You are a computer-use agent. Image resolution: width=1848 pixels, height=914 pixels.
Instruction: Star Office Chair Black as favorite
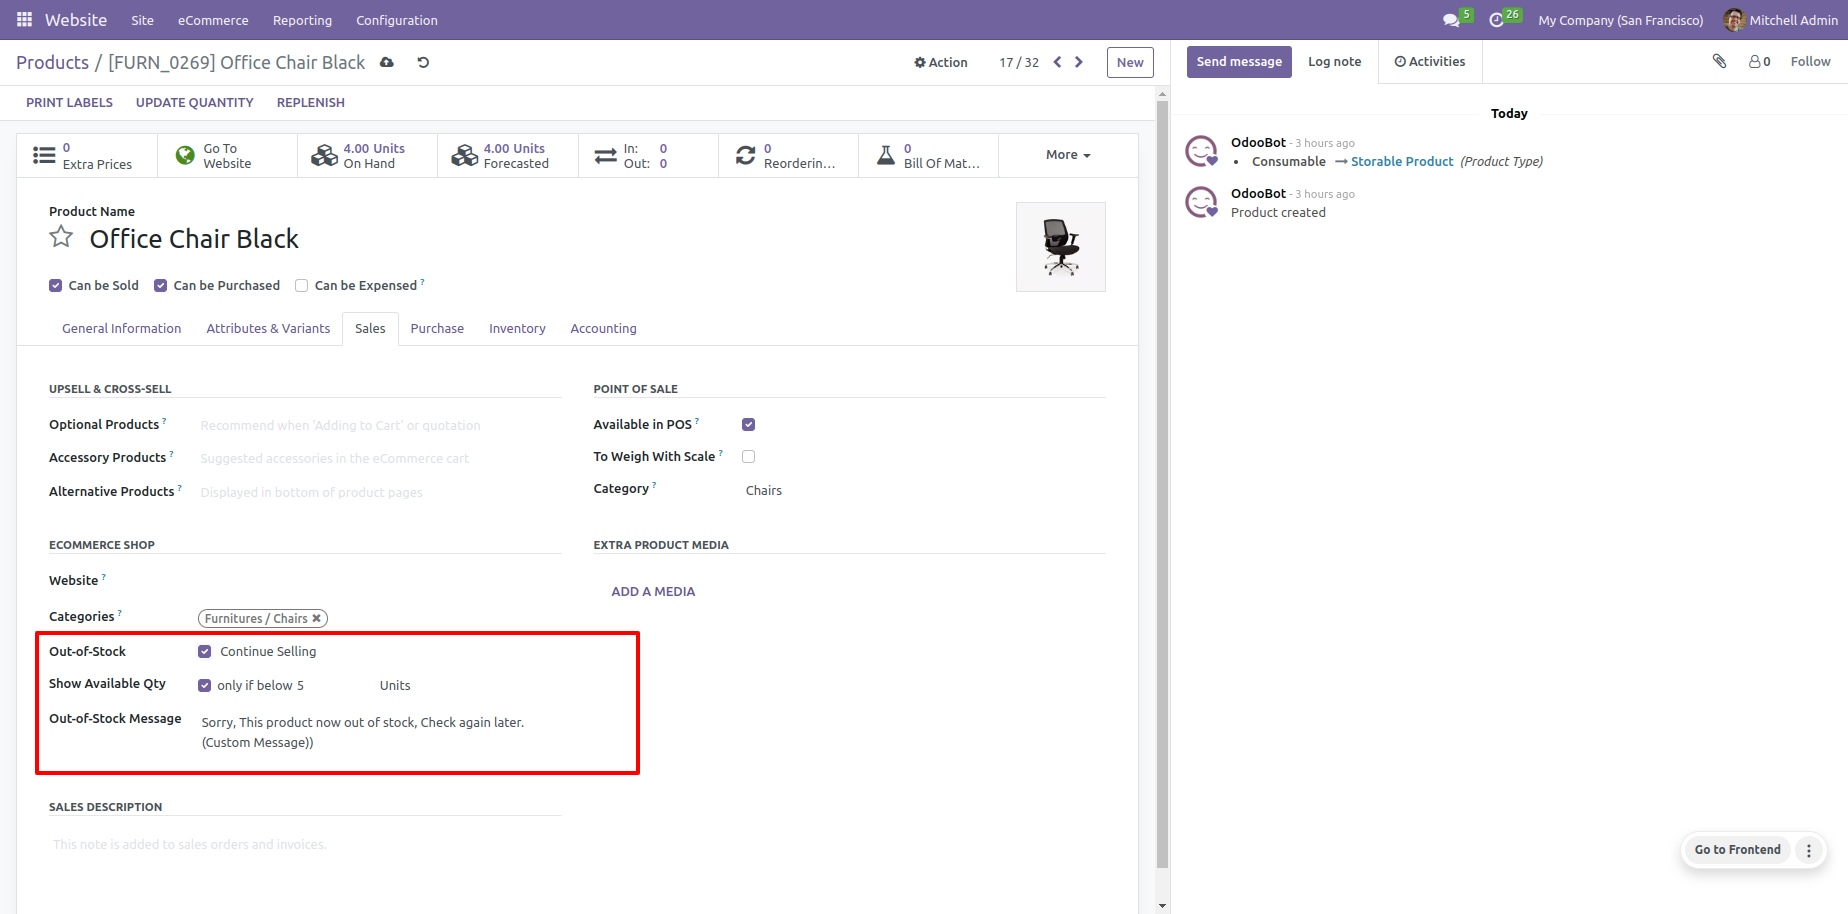tap(60, 237)
